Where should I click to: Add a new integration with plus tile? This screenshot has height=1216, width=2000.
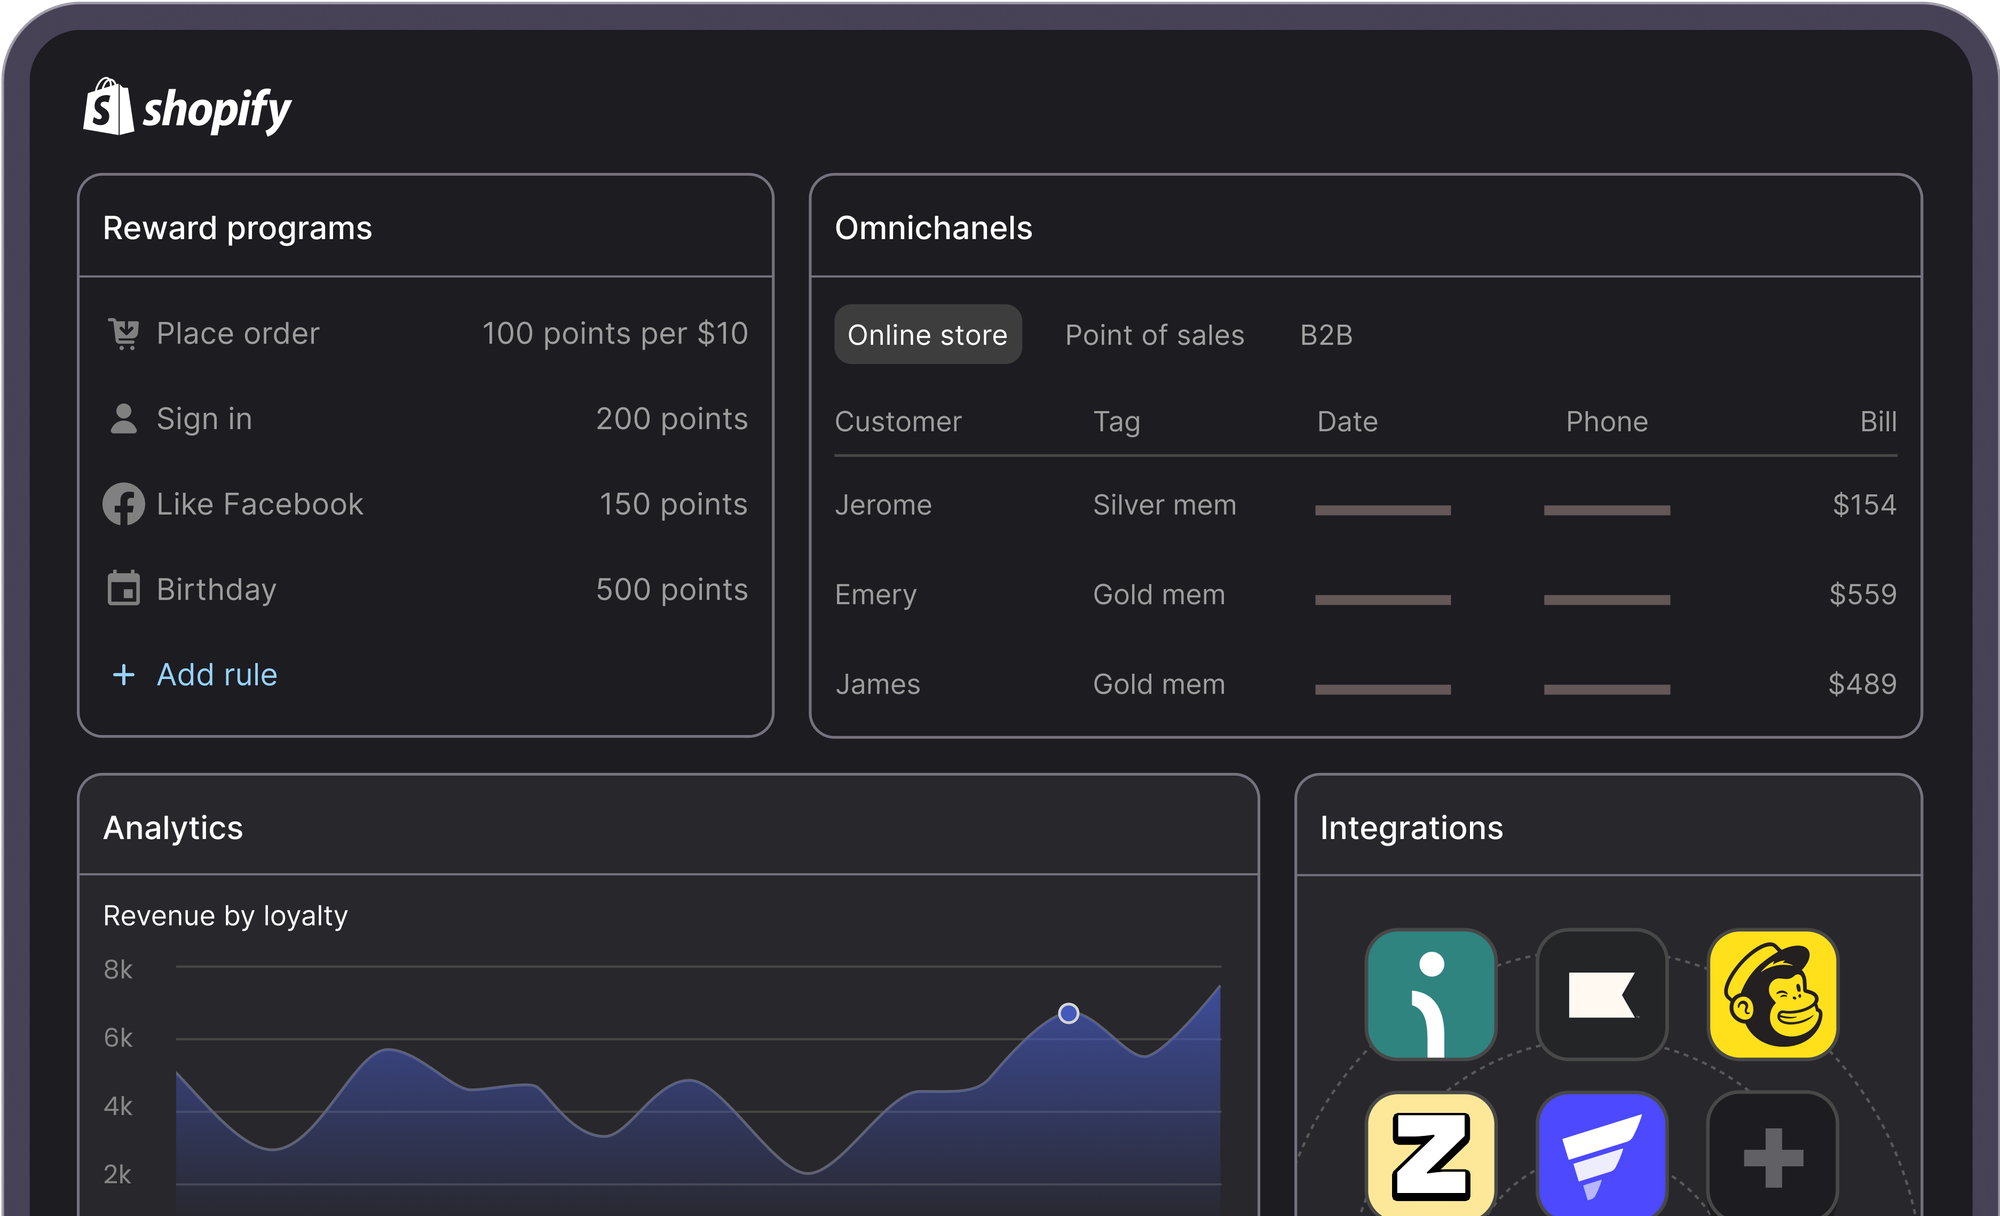click(1772, 1157)
